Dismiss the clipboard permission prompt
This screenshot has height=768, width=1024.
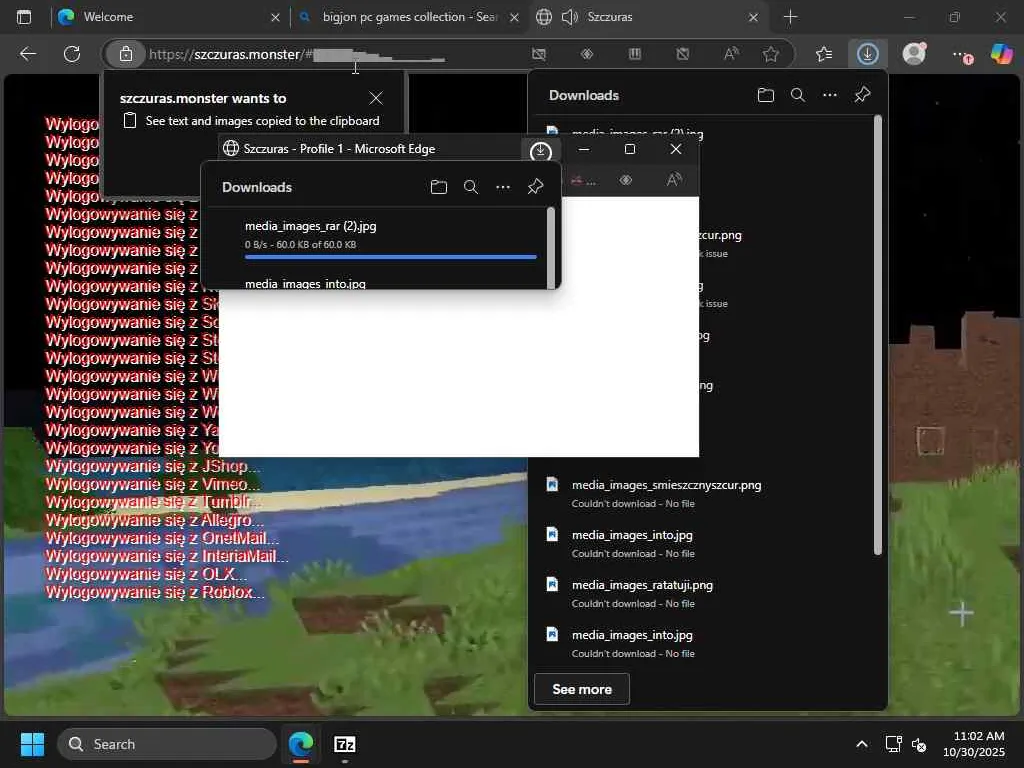(376, 98)
